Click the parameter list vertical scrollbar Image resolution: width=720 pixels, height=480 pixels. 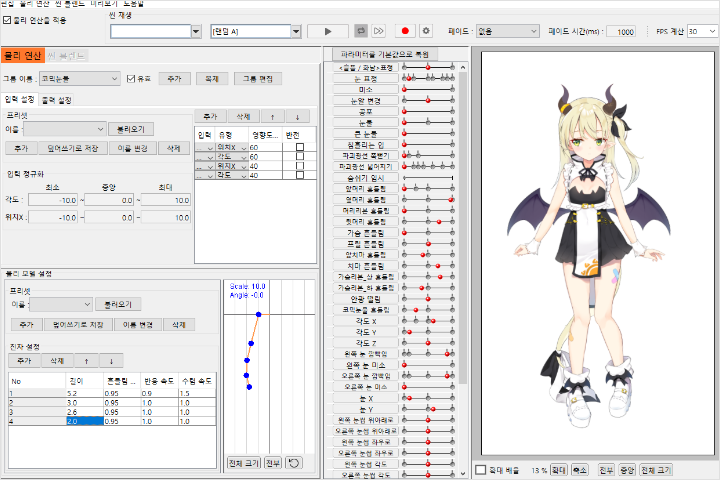(x=463, y=230)
